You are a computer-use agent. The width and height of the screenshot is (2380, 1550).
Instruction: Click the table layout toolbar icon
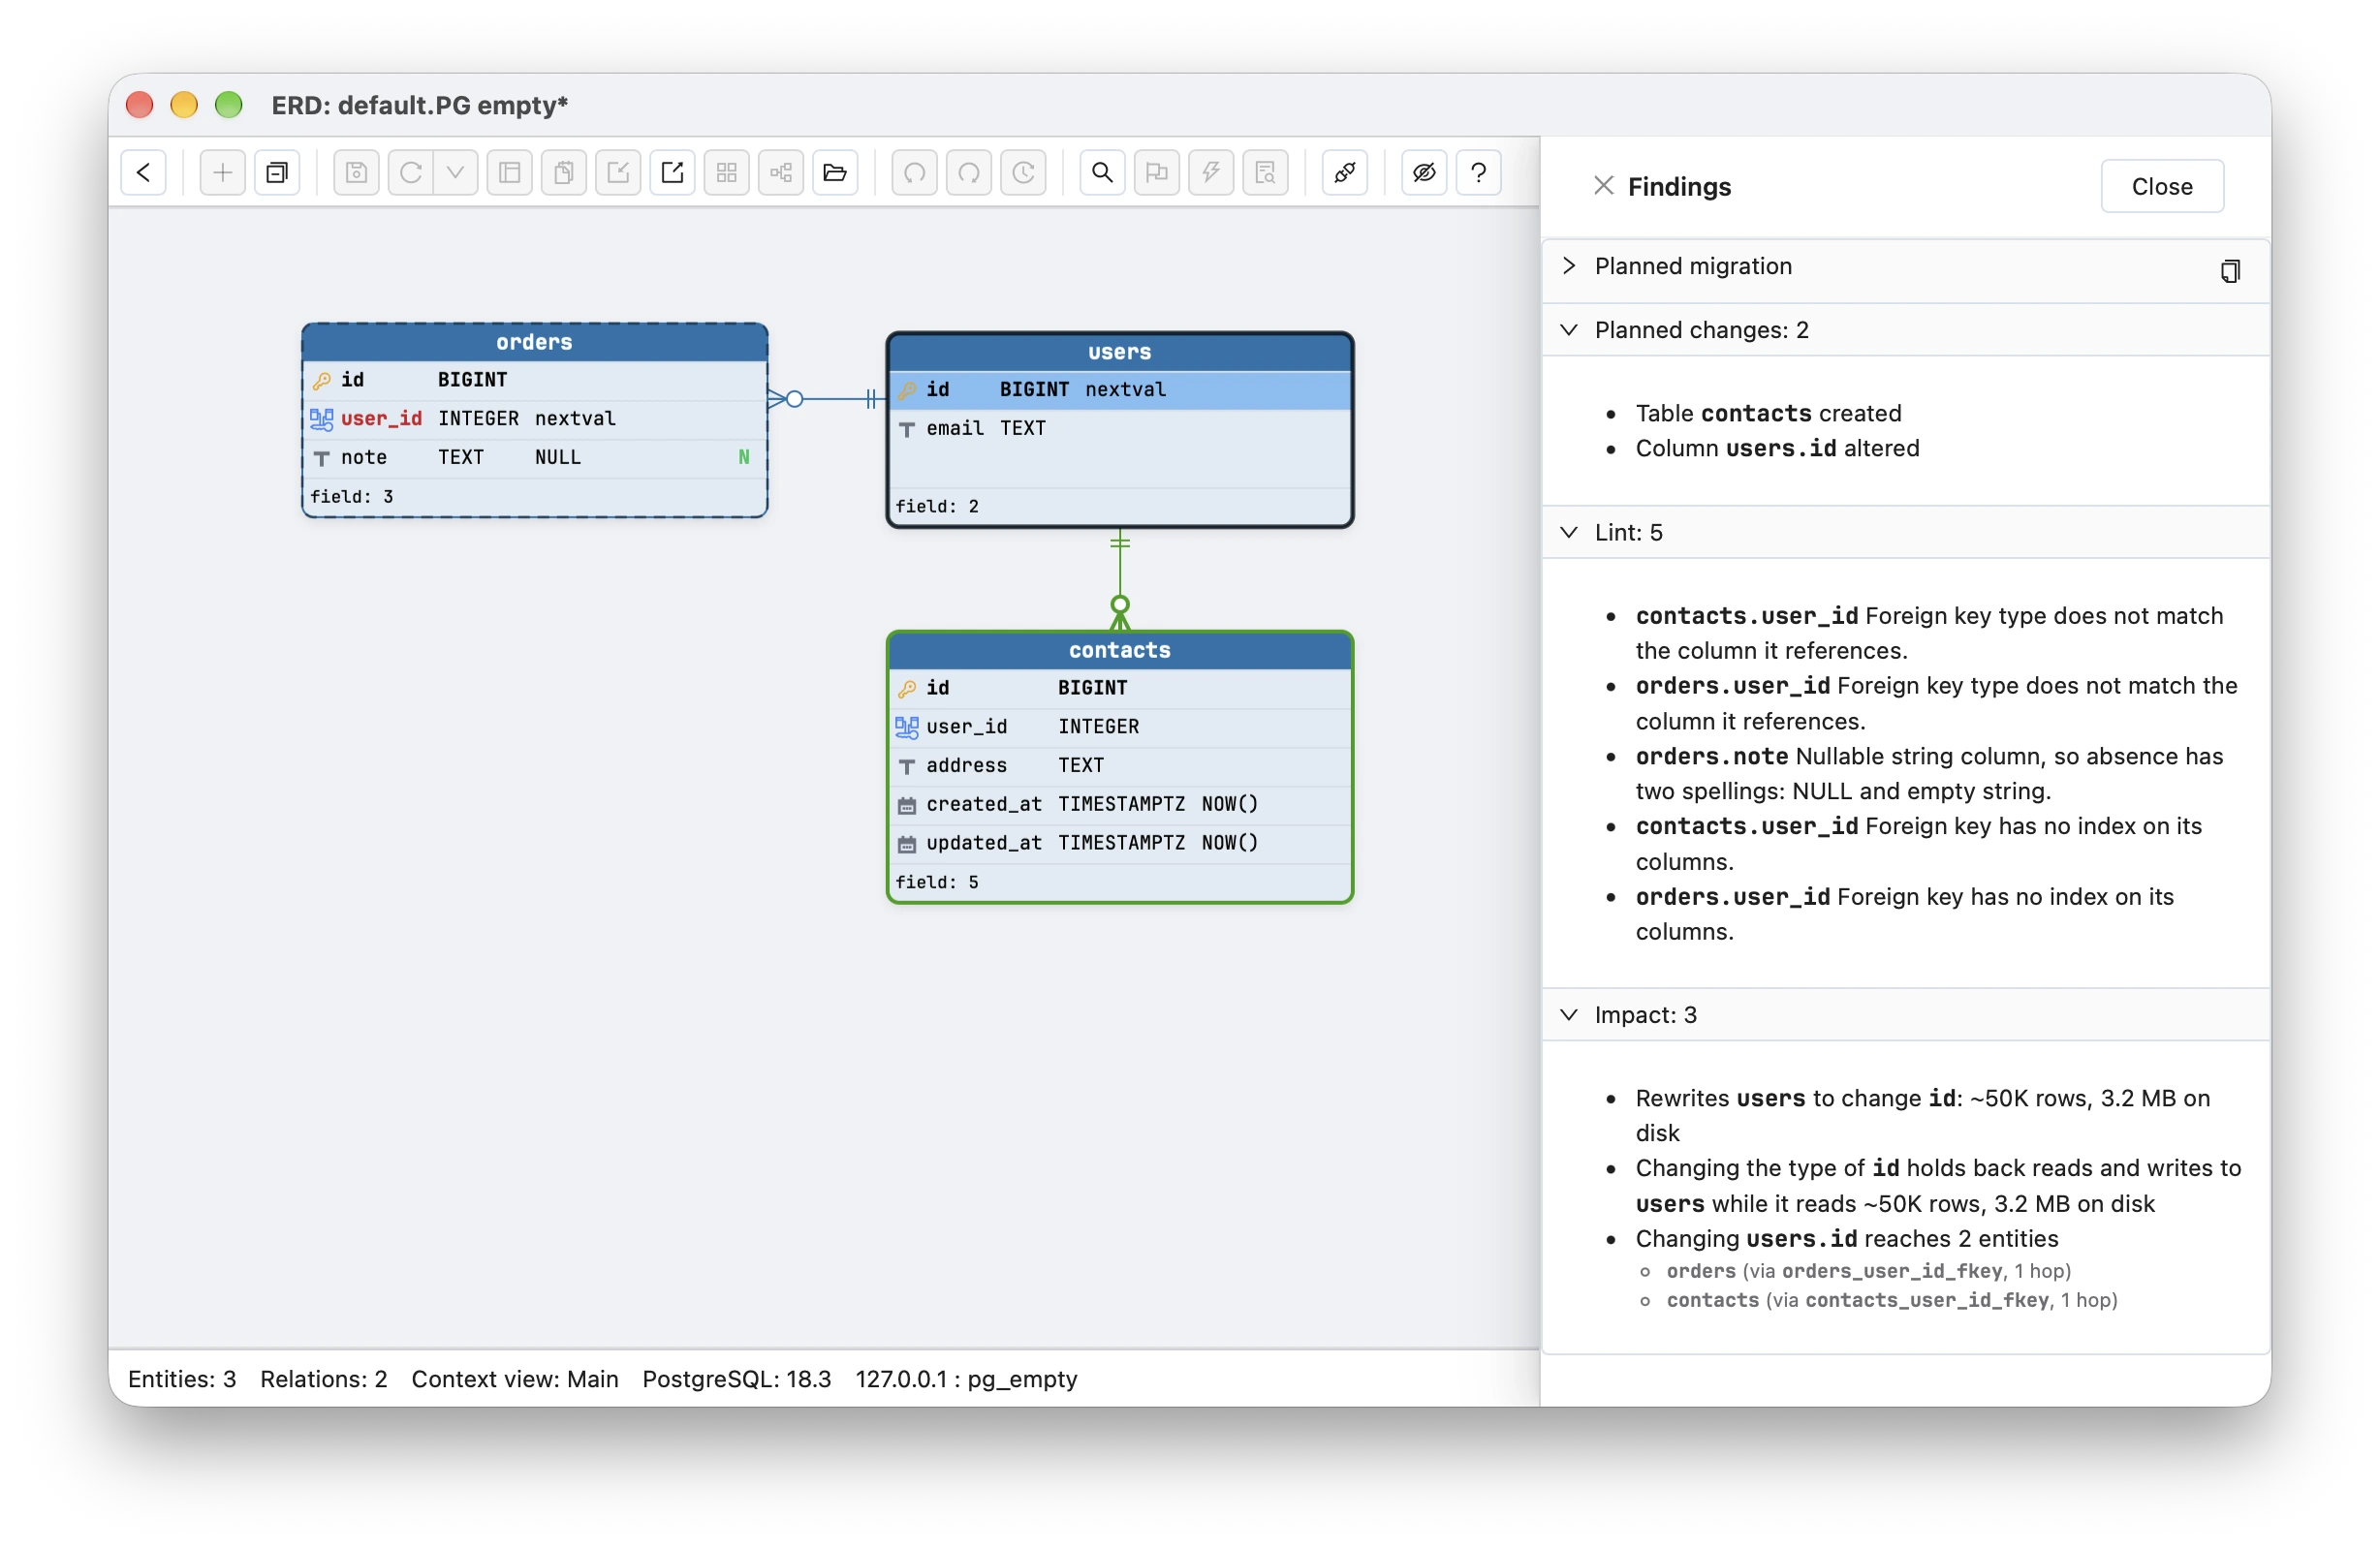coord(510,173)
